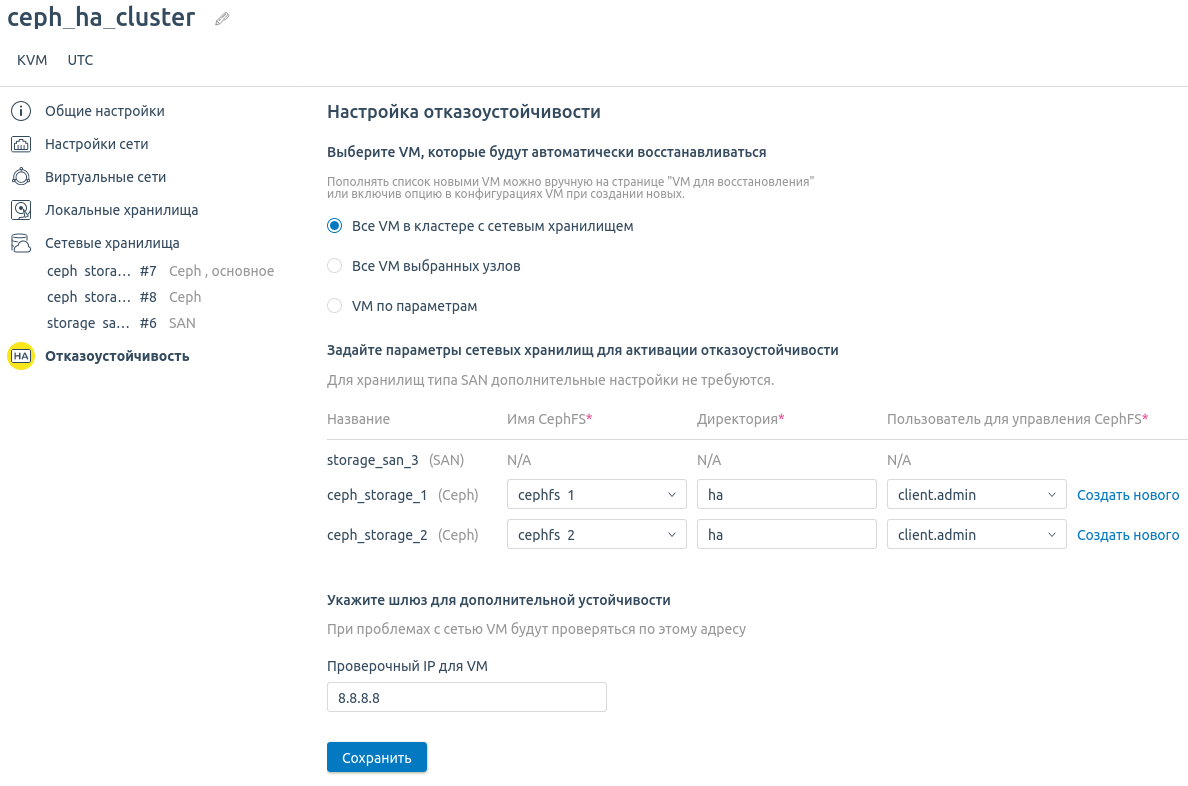This screenshot has width=1188, height=786.
Task: Open CephFS name dropdown for ceph_storage_2
Action: [x=596, y=535]
